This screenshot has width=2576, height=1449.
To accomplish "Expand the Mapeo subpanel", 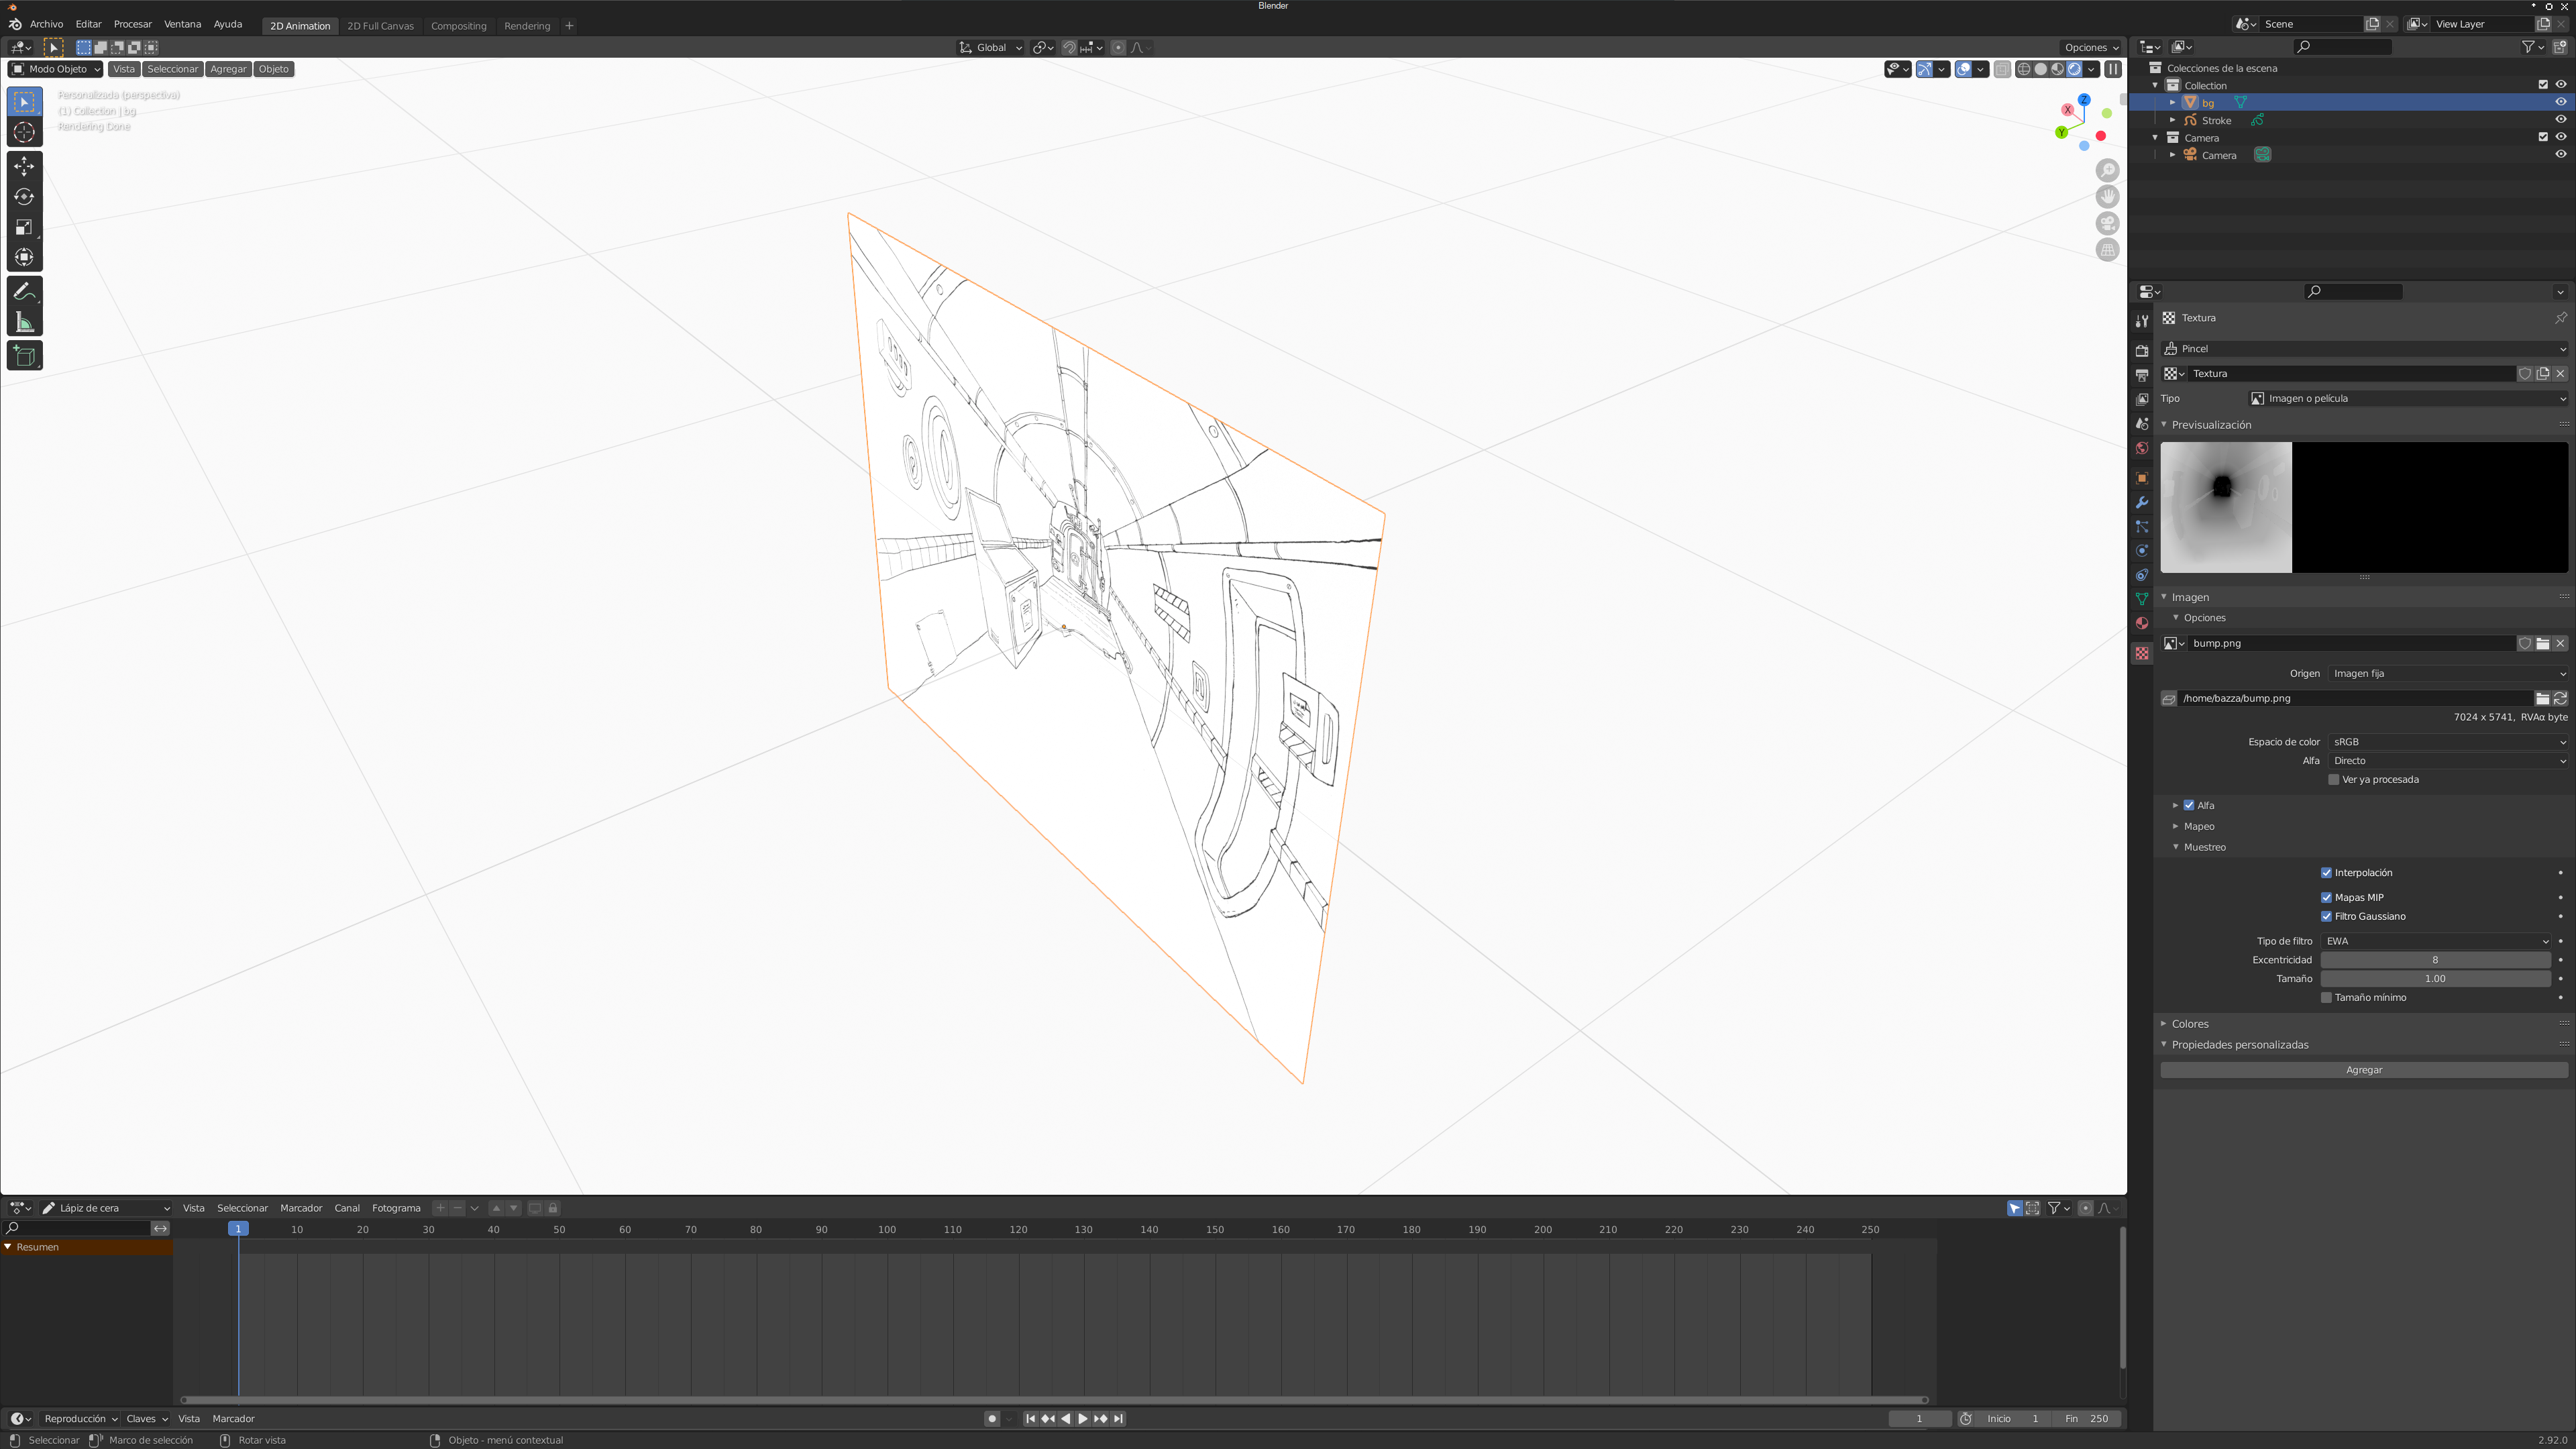I will coord(2198,826).
